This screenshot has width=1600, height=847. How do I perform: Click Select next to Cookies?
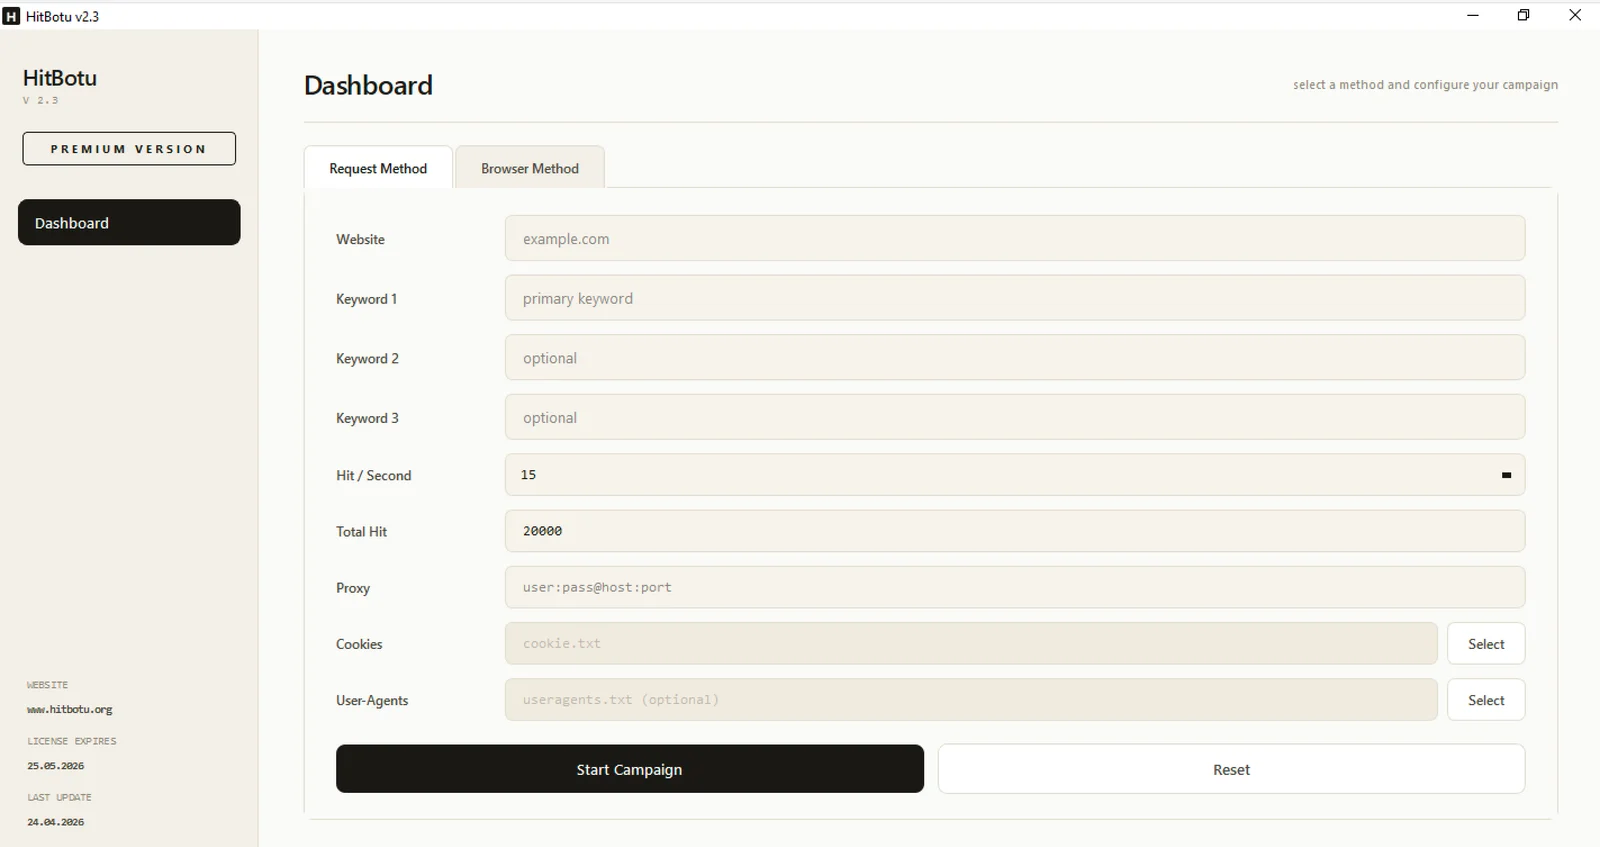tap(1486, 644)
